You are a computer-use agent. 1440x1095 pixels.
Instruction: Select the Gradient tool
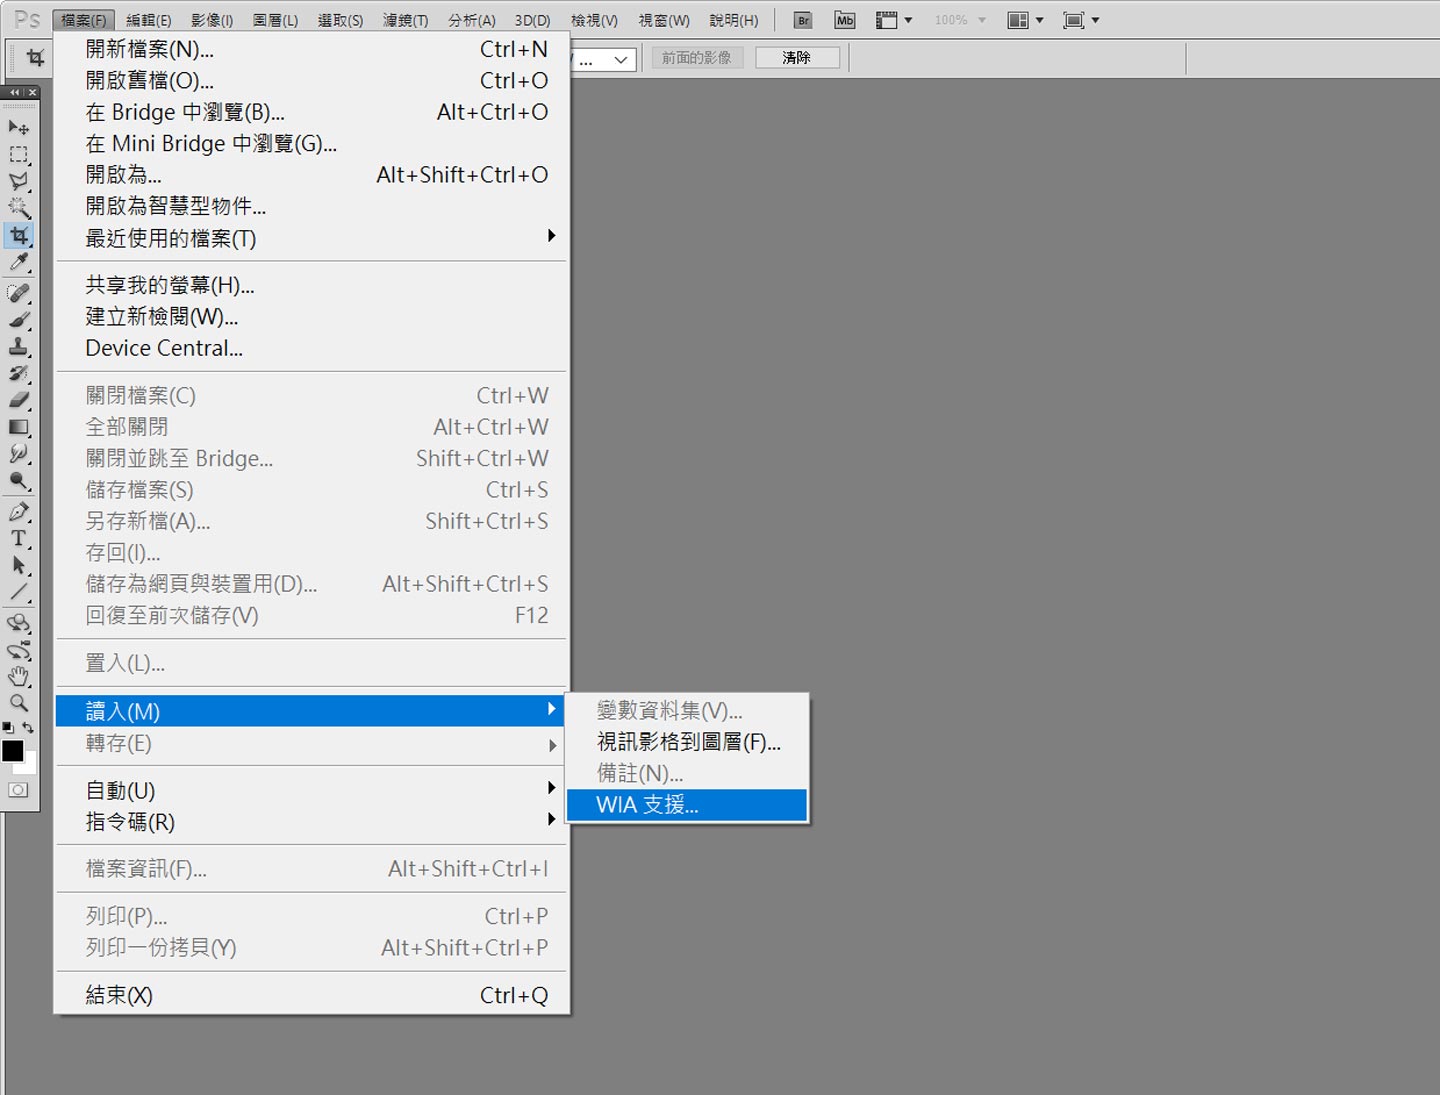click(x=19, y=427)
